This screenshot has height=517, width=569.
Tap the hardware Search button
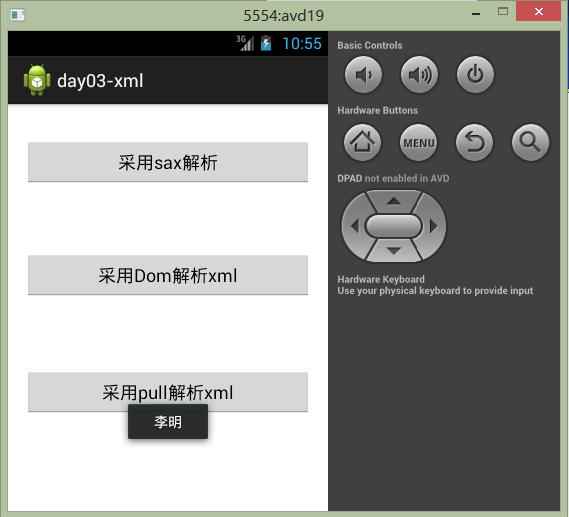tap(530, 142)
